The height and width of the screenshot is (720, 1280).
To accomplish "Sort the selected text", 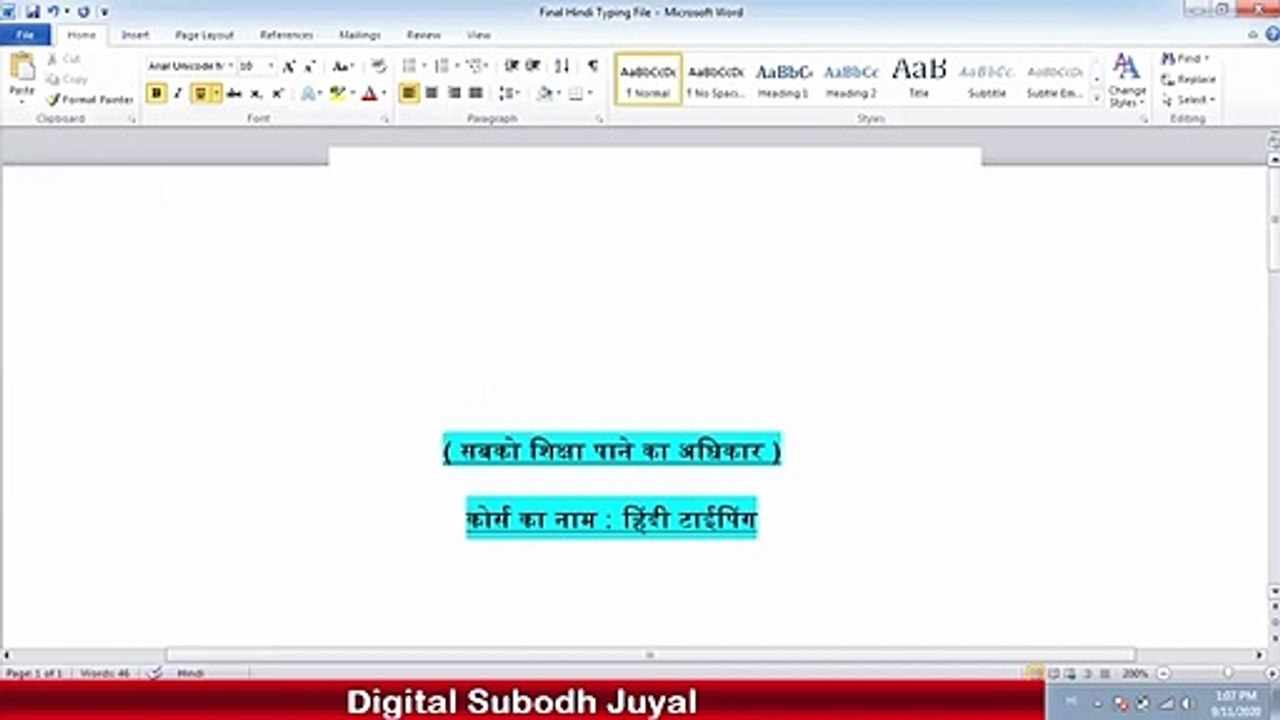I will 562,66.
